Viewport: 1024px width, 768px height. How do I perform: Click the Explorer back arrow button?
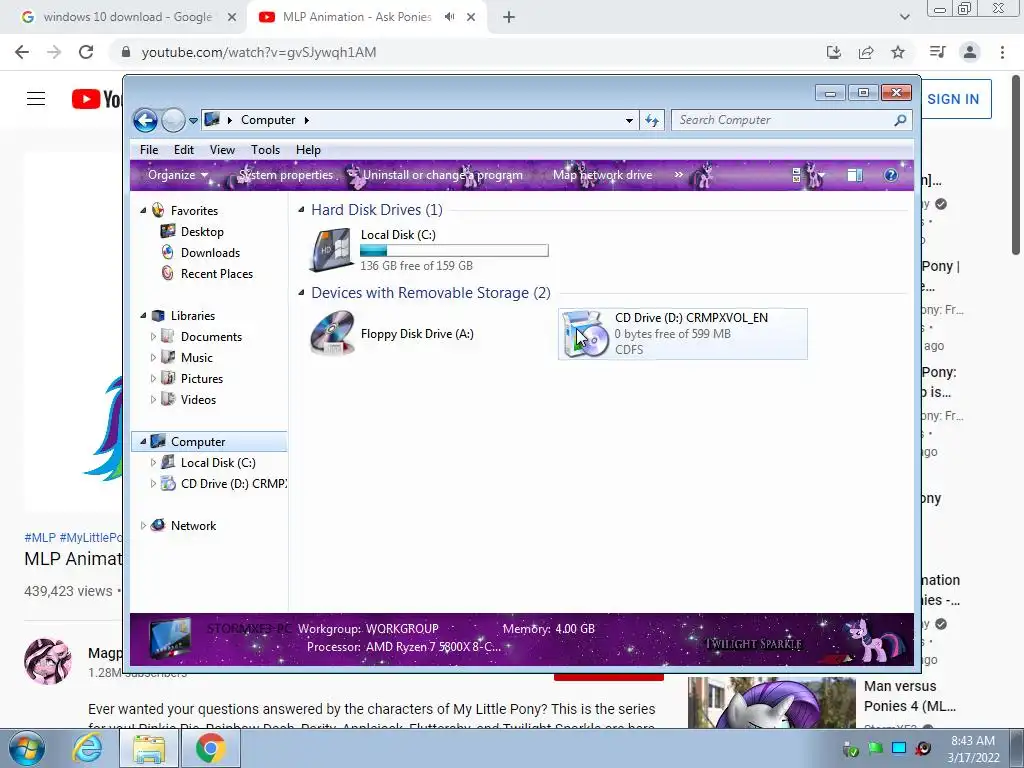click(145, 120)
